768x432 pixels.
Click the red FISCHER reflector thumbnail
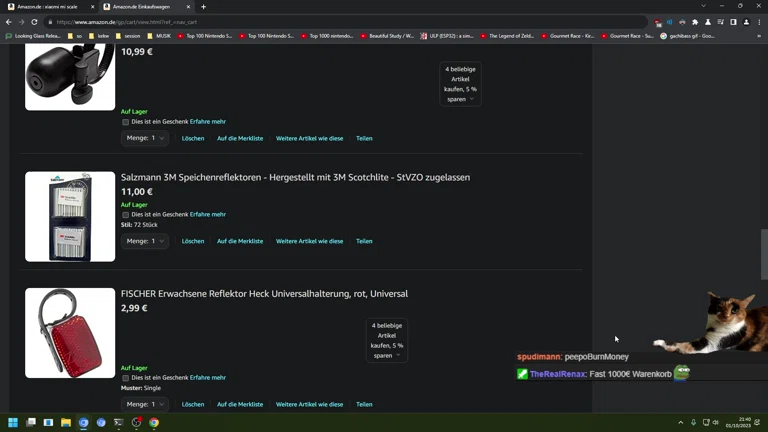coord(70,333)
